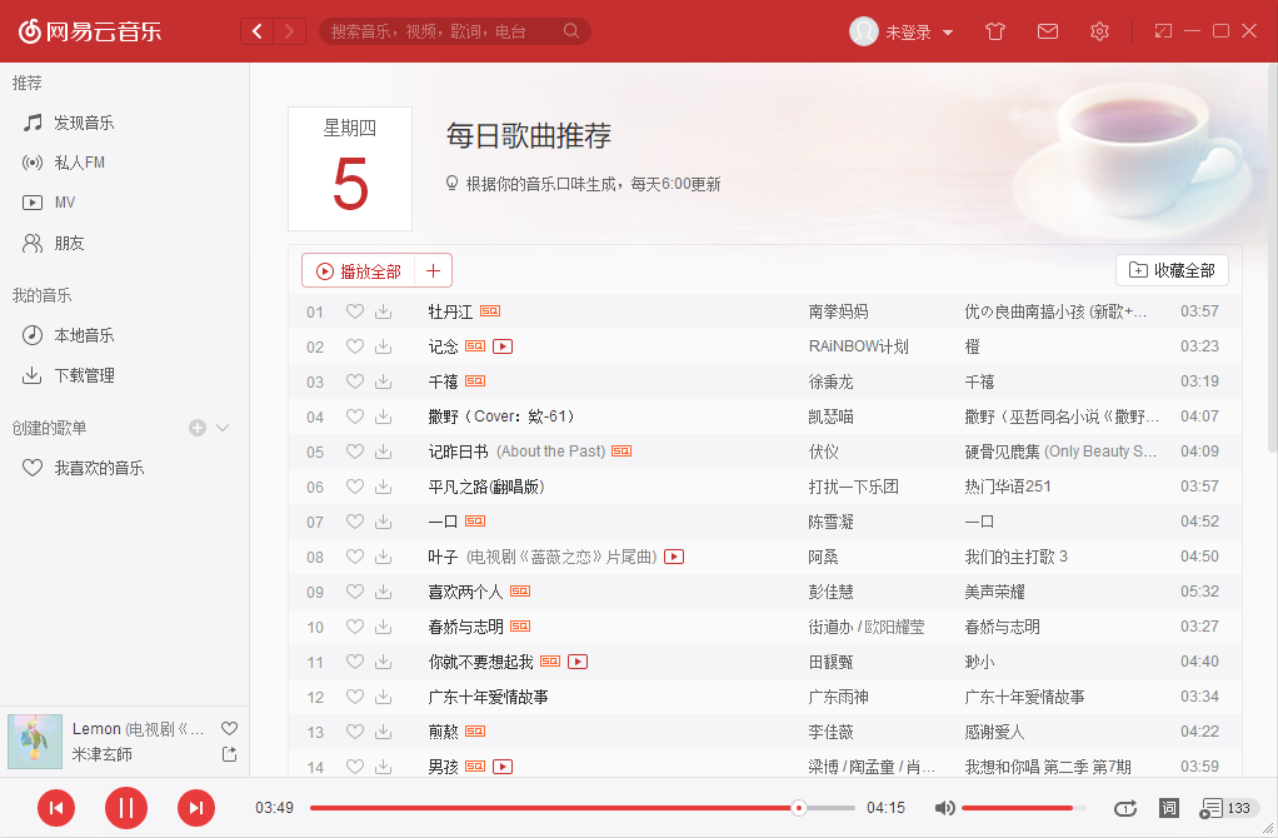This screenshot has width=1278, height=838.
Task: Like the song 牡丹江
Action: [354, 312]
